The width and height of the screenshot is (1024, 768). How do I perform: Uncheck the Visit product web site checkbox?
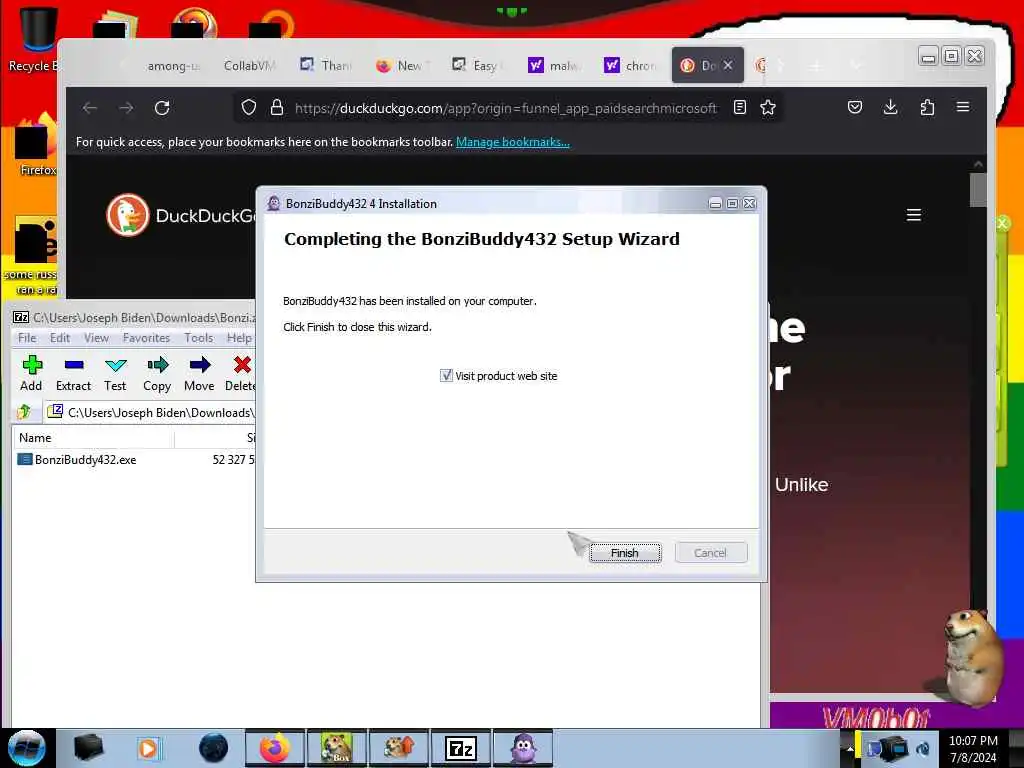[x=446, y=376]
